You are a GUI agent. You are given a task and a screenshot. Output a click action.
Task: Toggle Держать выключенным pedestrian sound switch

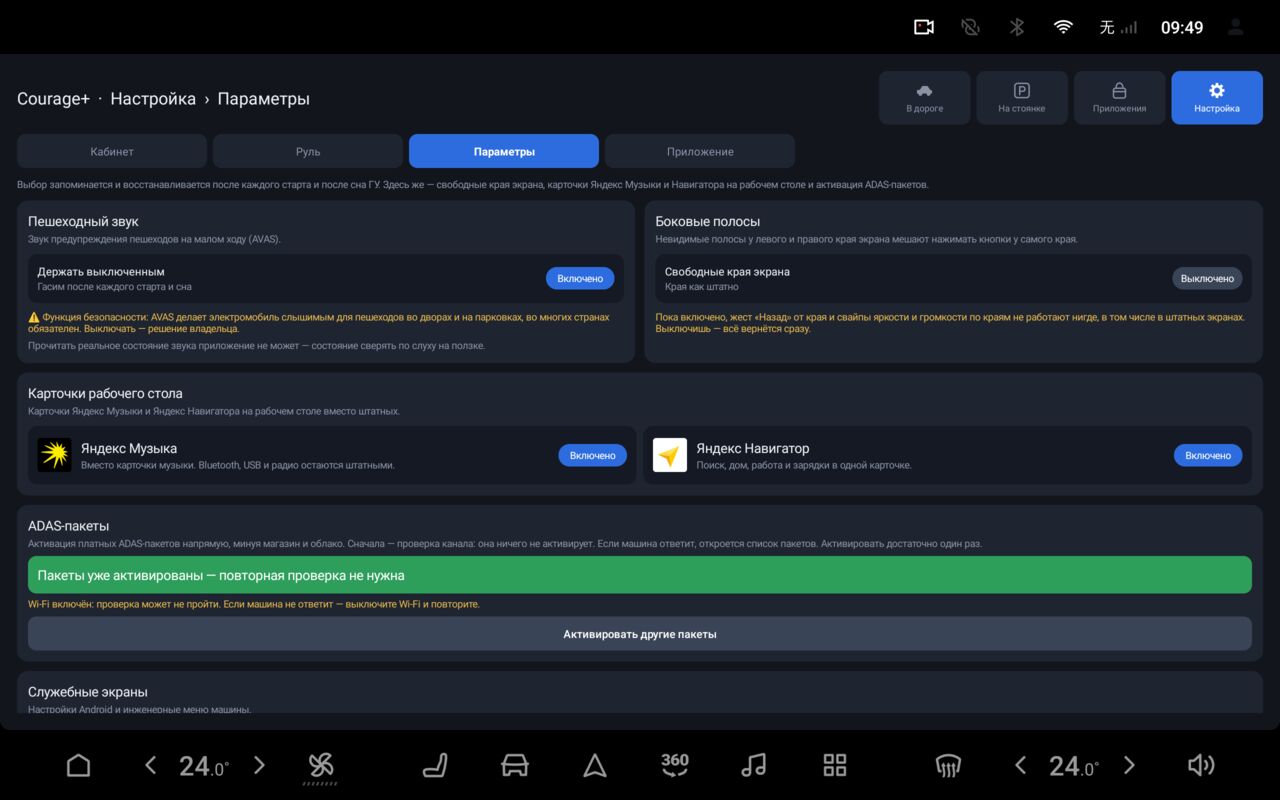coord(580,278)
